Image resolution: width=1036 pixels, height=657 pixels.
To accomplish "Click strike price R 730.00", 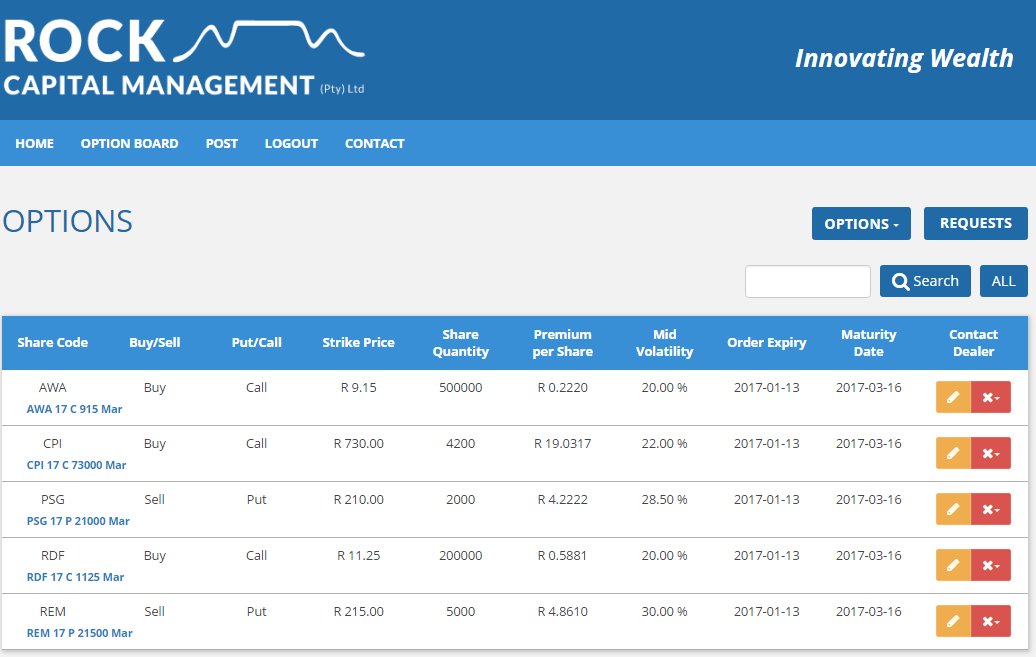I will [359, 444].
